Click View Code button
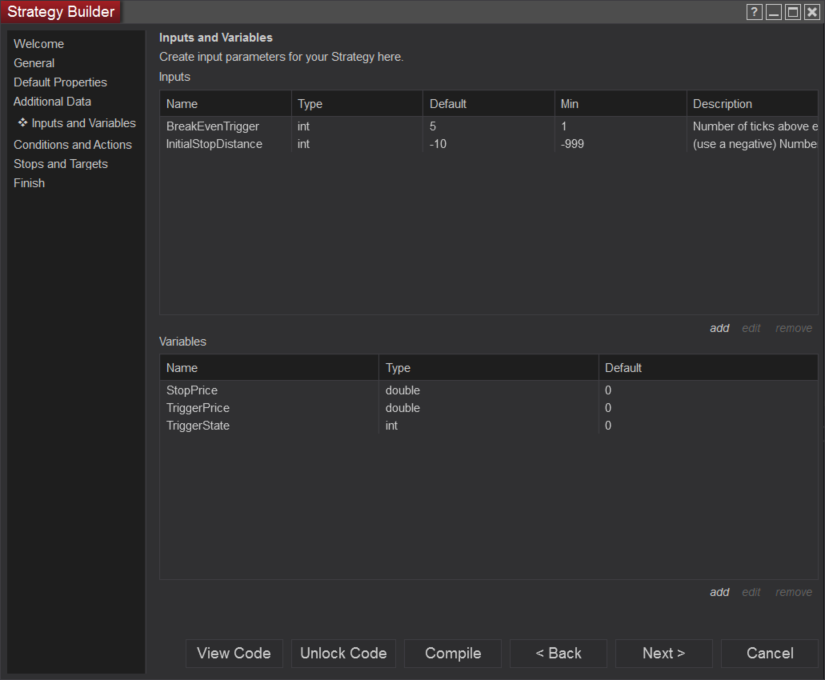This screenshot has width=825, height=680. (x=234, y=653)
